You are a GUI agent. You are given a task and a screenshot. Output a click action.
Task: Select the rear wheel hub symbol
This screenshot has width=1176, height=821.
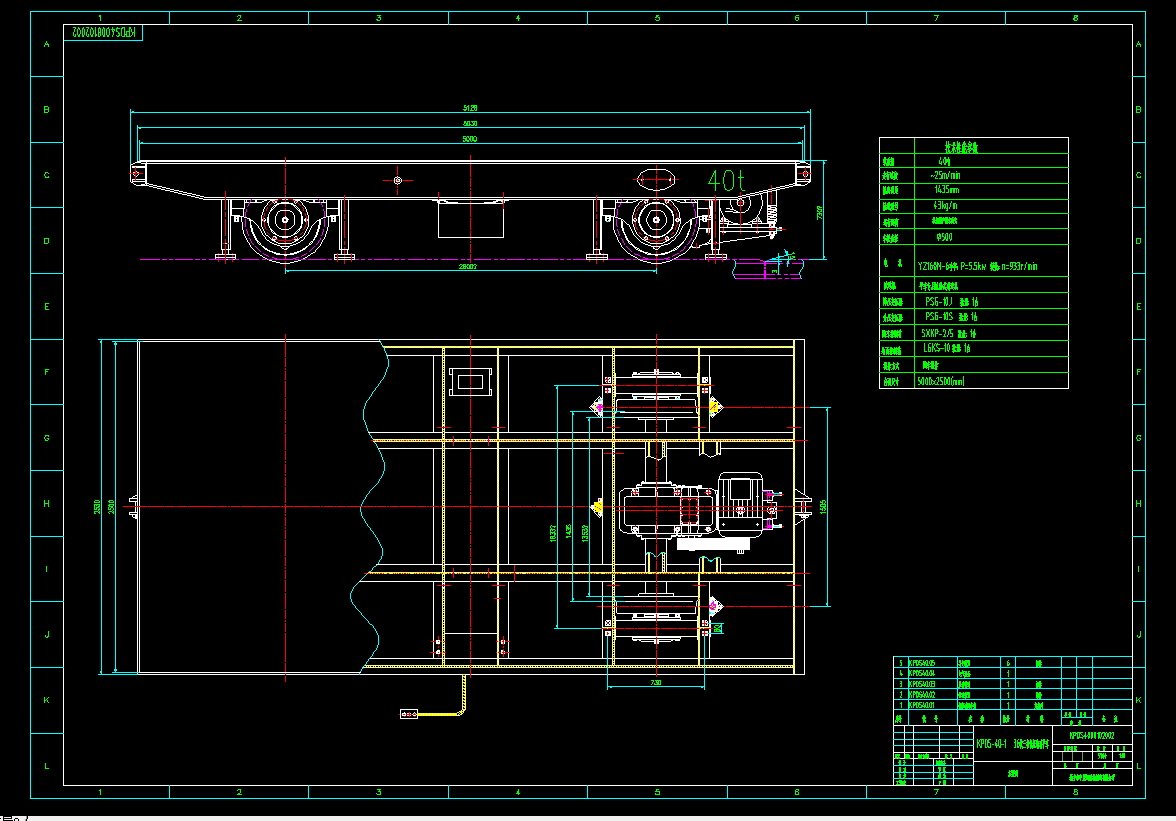pos(655,221)
